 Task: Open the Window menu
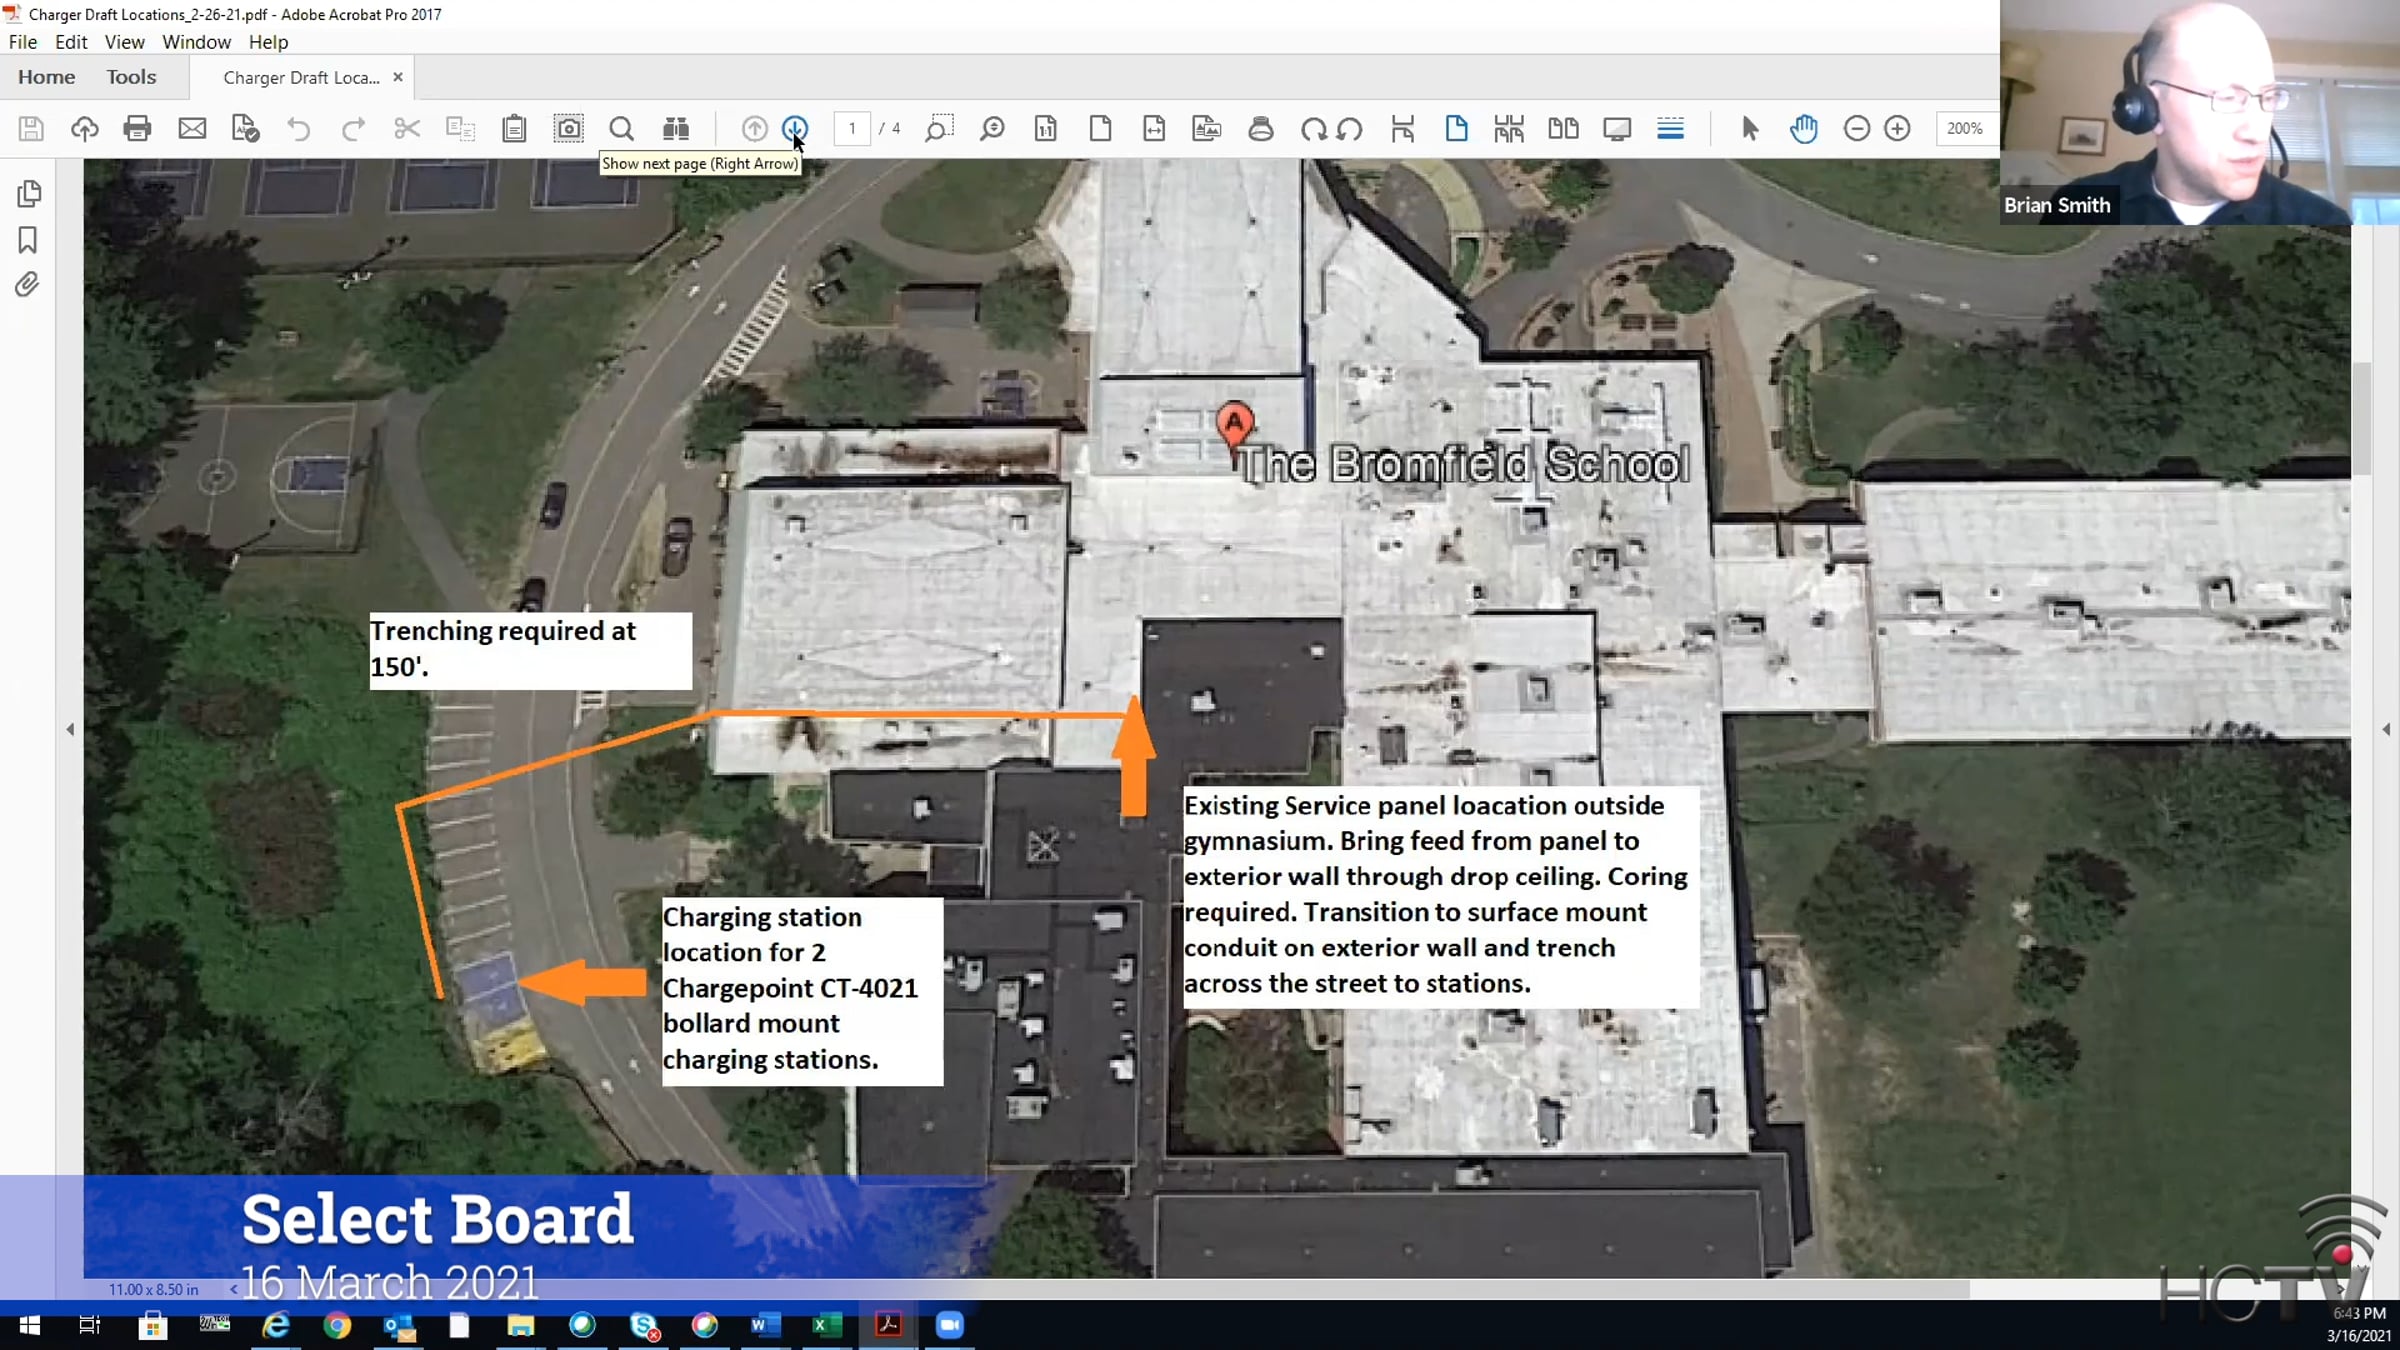click(197, 42)
